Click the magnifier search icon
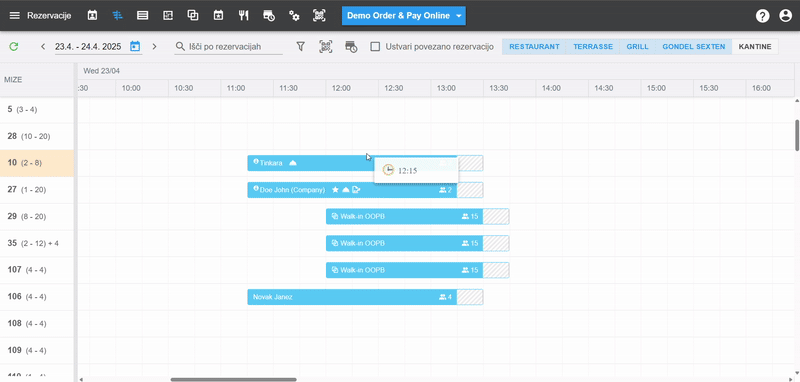Screen dimensions: 800x382 [180, 46]
